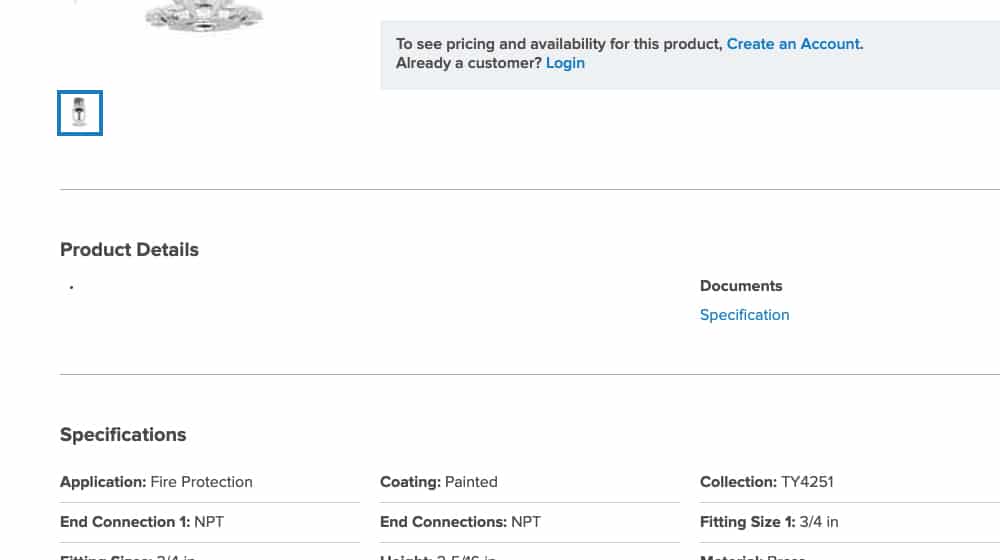Select the 'End Connection 1: NPT' spec
Screen dimensions: 1000x560
coord(142,522)
